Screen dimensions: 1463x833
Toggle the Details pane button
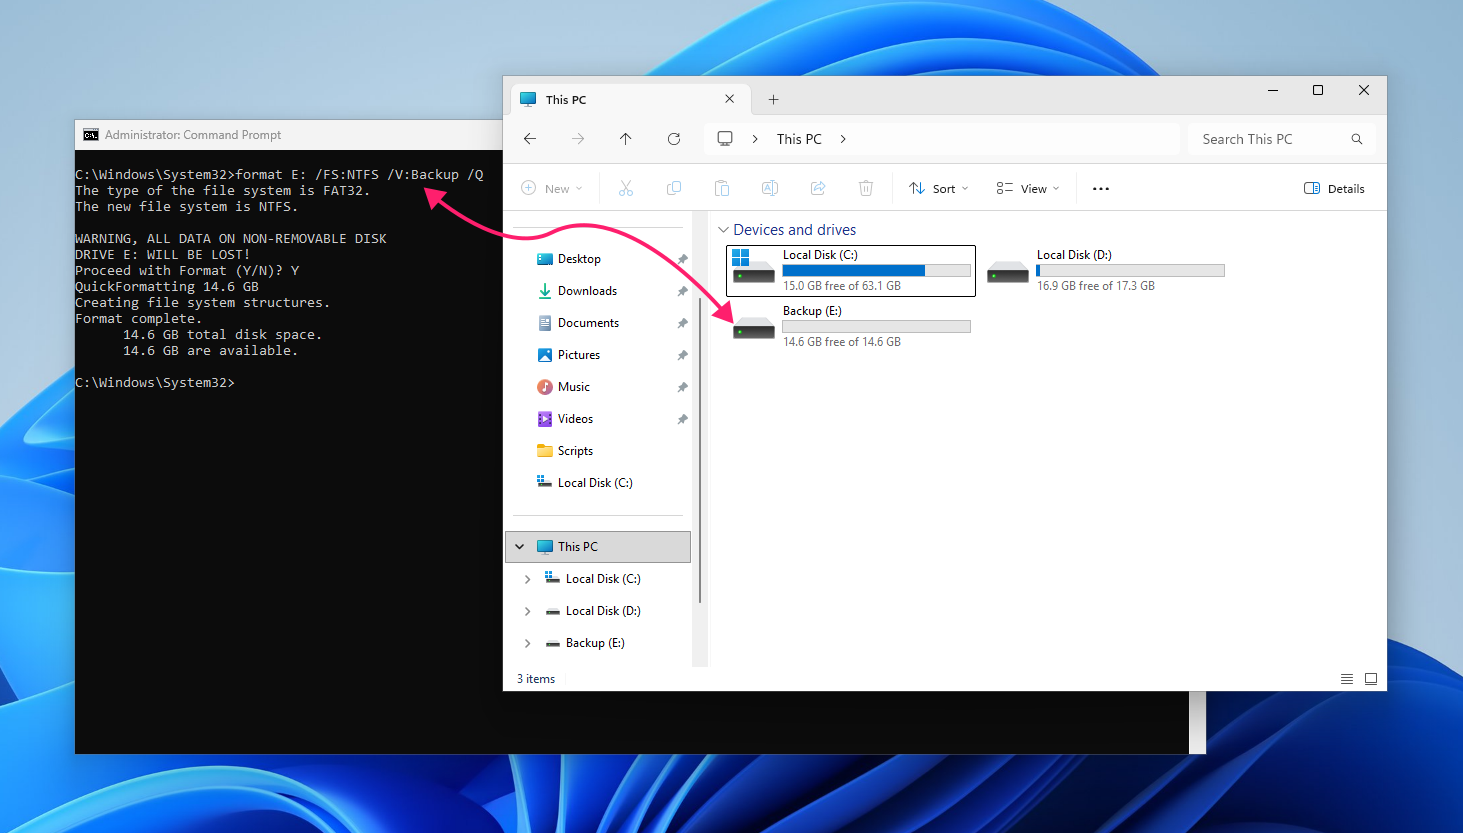(x=1334, y=188)
